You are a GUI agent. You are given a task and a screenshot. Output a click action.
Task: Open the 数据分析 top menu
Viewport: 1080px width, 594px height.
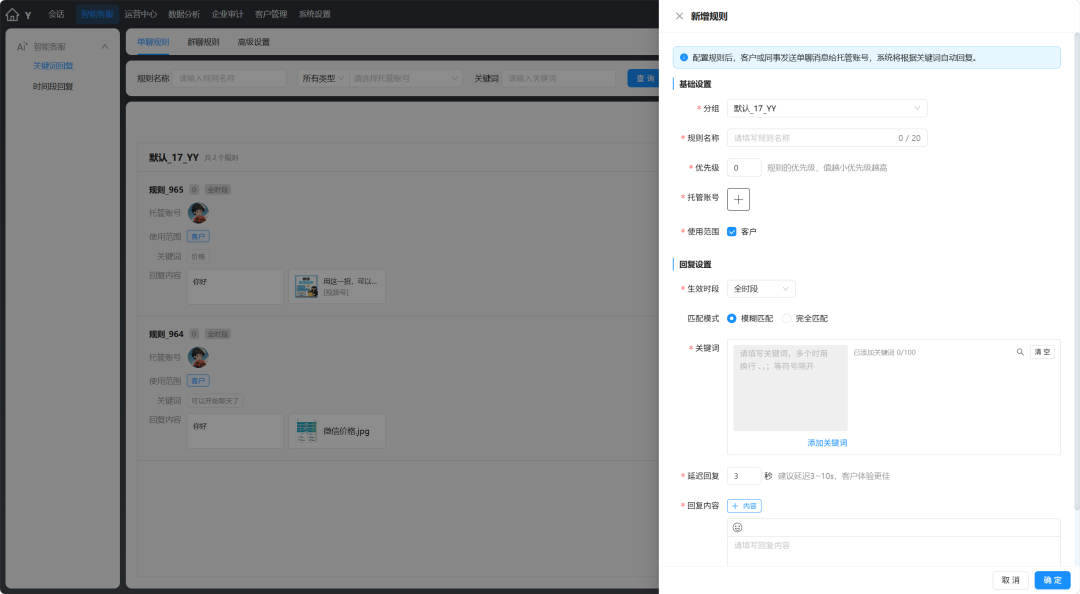(x=184, y=14)
